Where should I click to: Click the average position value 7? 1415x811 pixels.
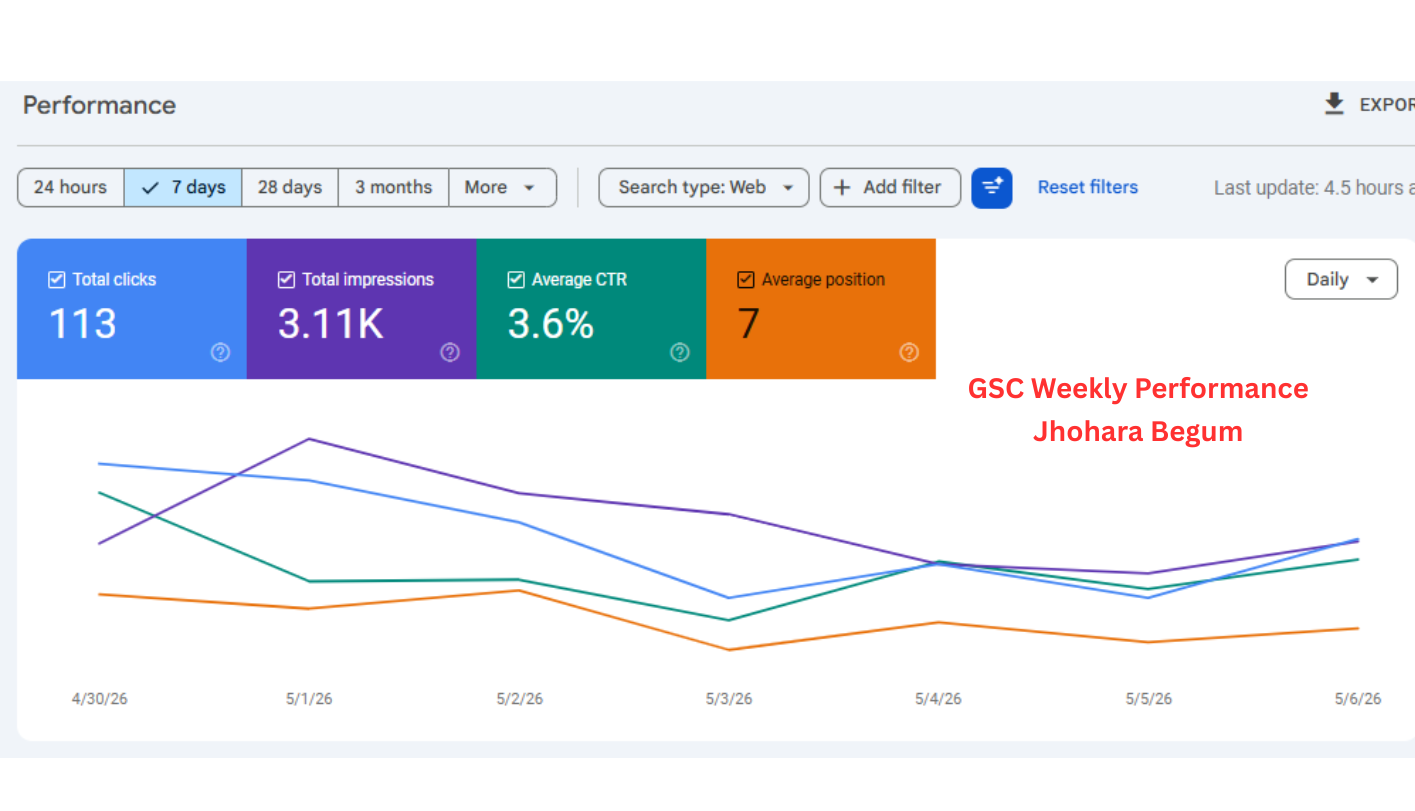(749, 324)
